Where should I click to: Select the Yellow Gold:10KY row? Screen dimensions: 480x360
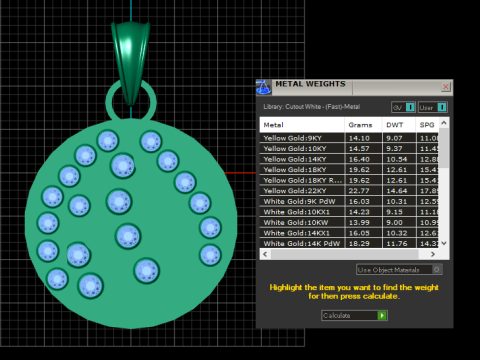[349, 149]
